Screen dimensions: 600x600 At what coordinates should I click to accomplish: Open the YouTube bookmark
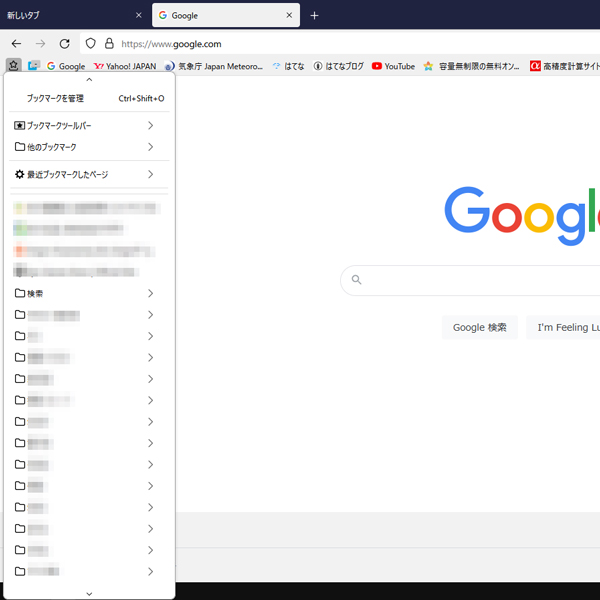coord(393,66)
